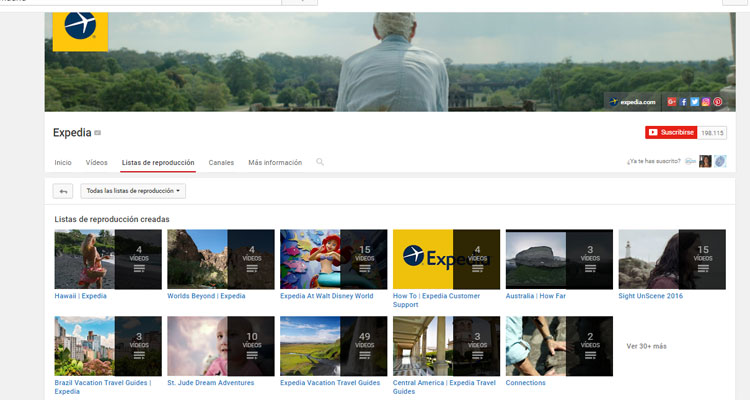Click the Expedia channel name heading
Screen dimensions: 750x400
click(x=72, y=133)
